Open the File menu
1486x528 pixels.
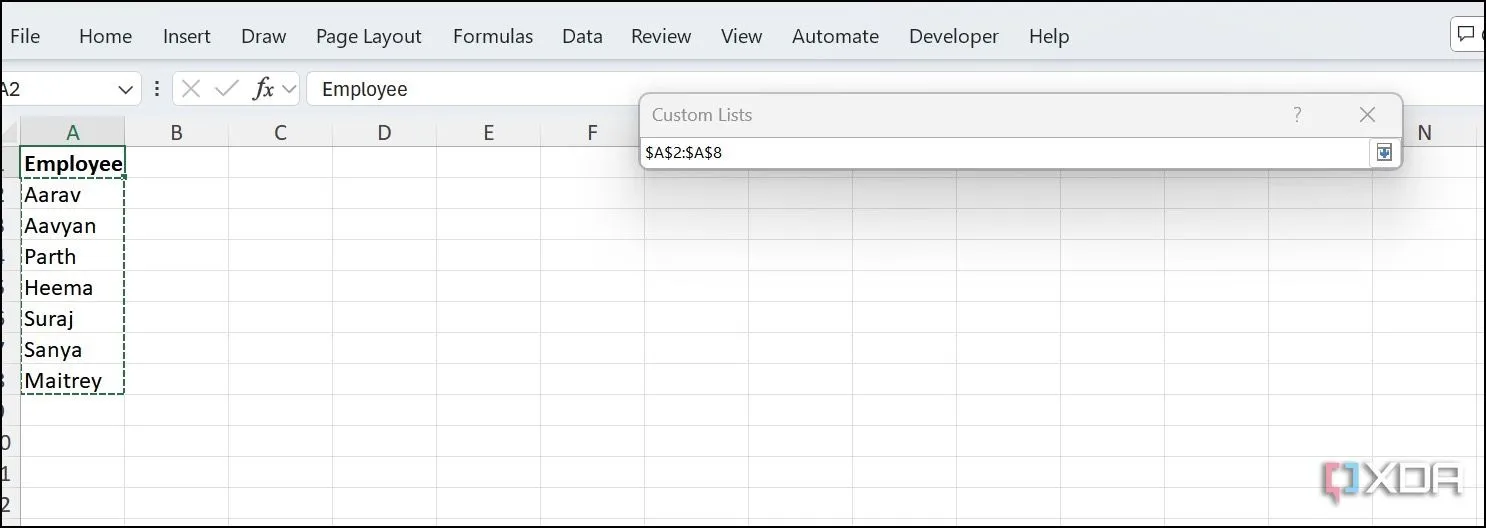[25, 36]
